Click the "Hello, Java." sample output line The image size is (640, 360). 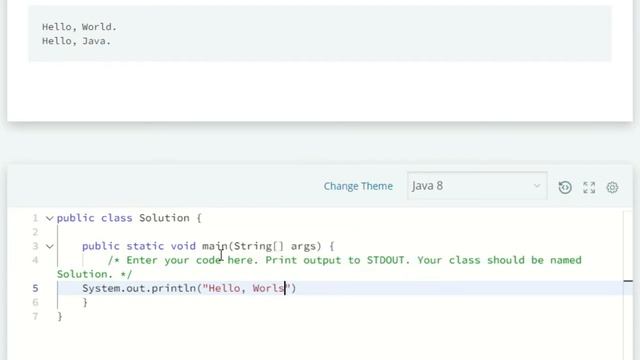point(76,41)
